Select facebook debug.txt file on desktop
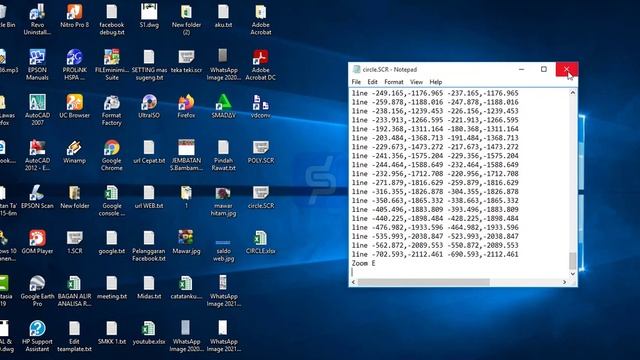Image resolution: width=640 pixels, height=360 pixels. (x=111, y=20)
